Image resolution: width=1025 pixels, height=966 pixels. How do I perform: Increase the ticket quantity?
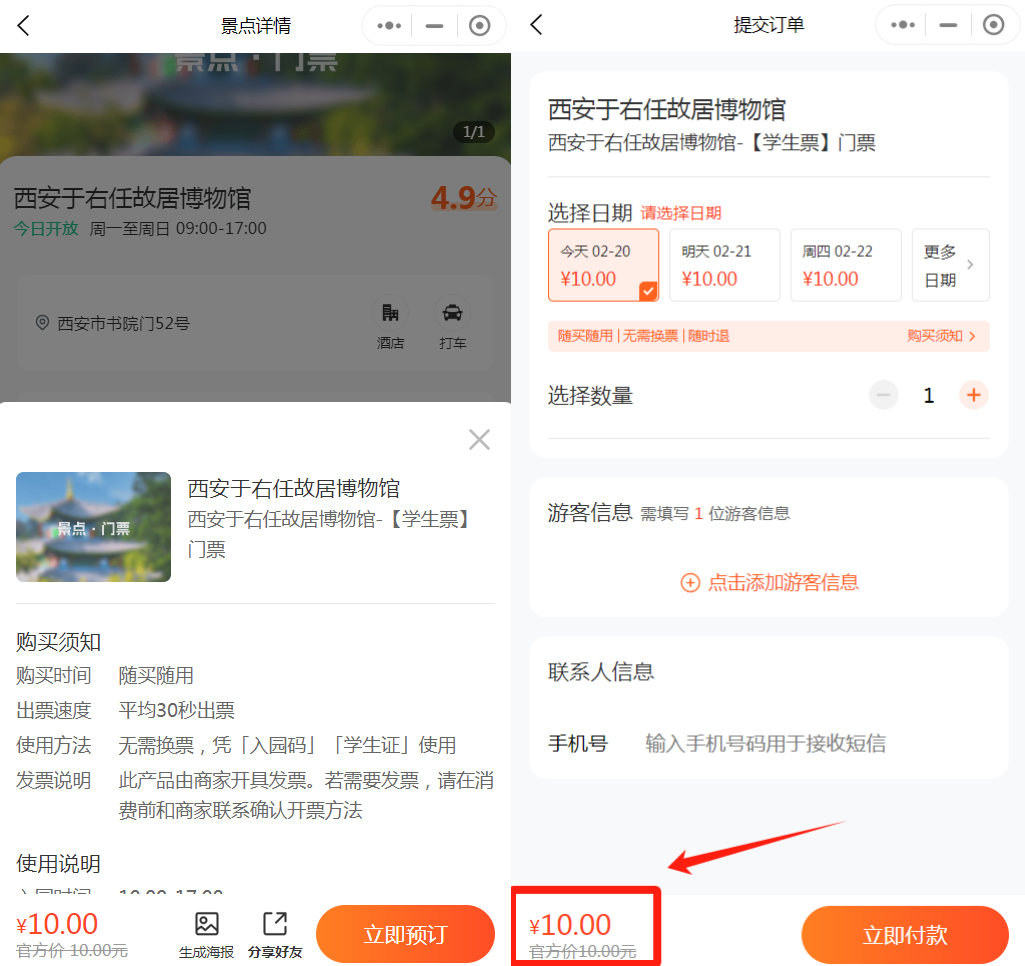pyautogui.click(x=973, y=395)
